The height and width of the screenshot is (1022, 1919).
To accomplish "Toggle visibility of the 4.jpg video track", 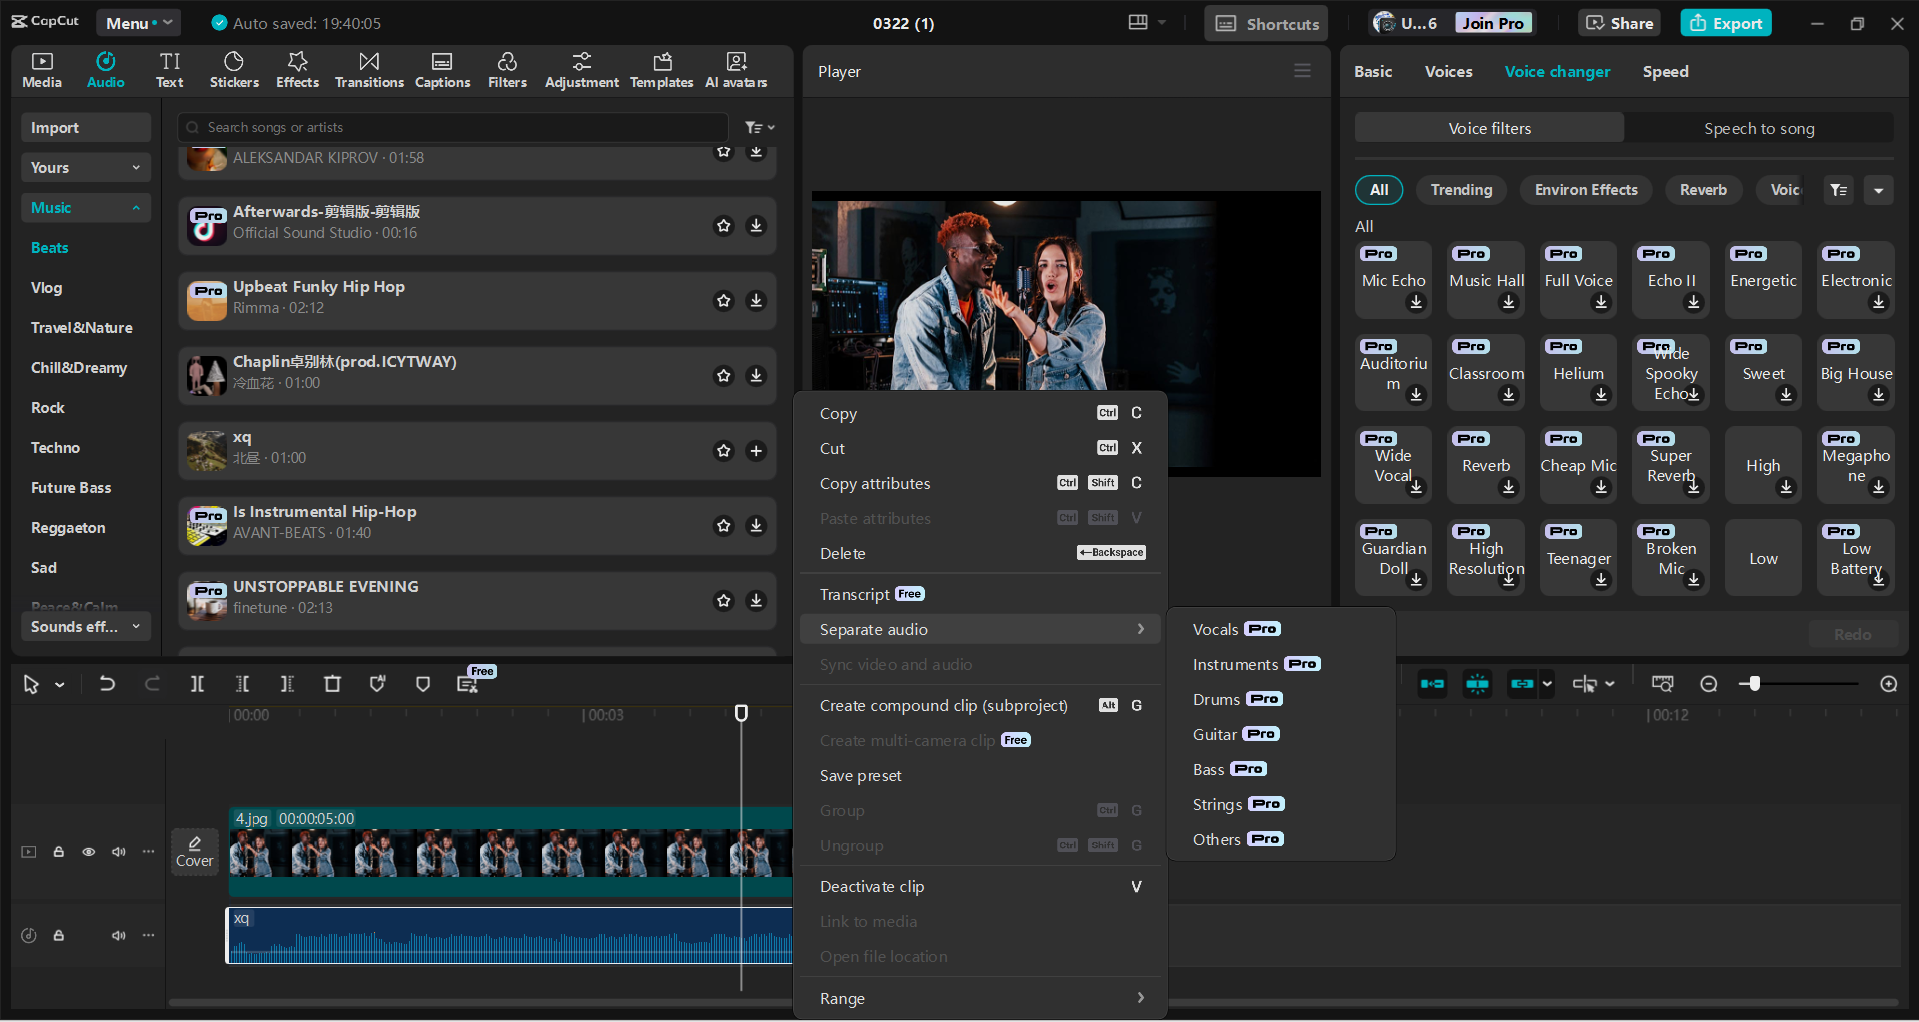I will 88,852.
